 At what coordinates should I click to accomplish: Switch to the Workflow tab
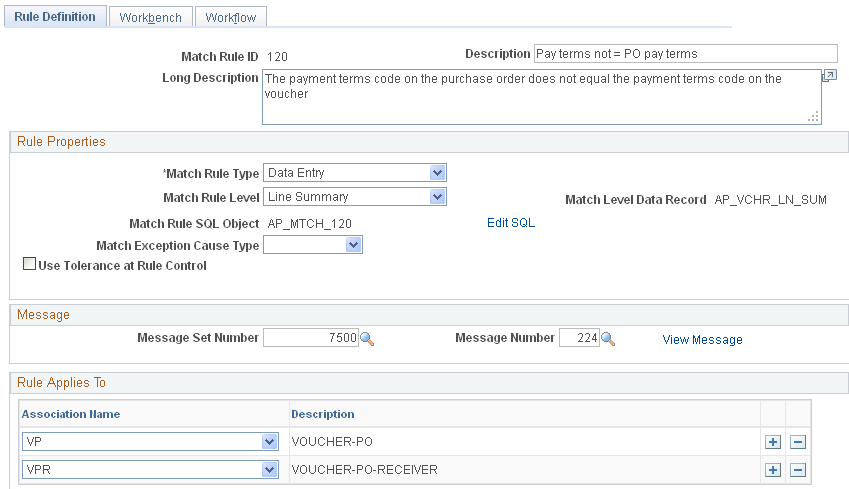[231, 17]
